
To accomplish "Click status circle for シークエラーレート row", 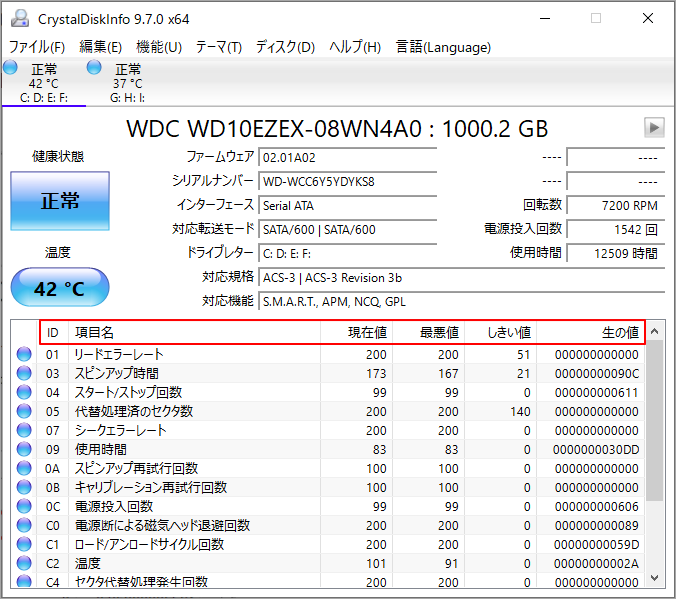I will (x=24, y=430).
